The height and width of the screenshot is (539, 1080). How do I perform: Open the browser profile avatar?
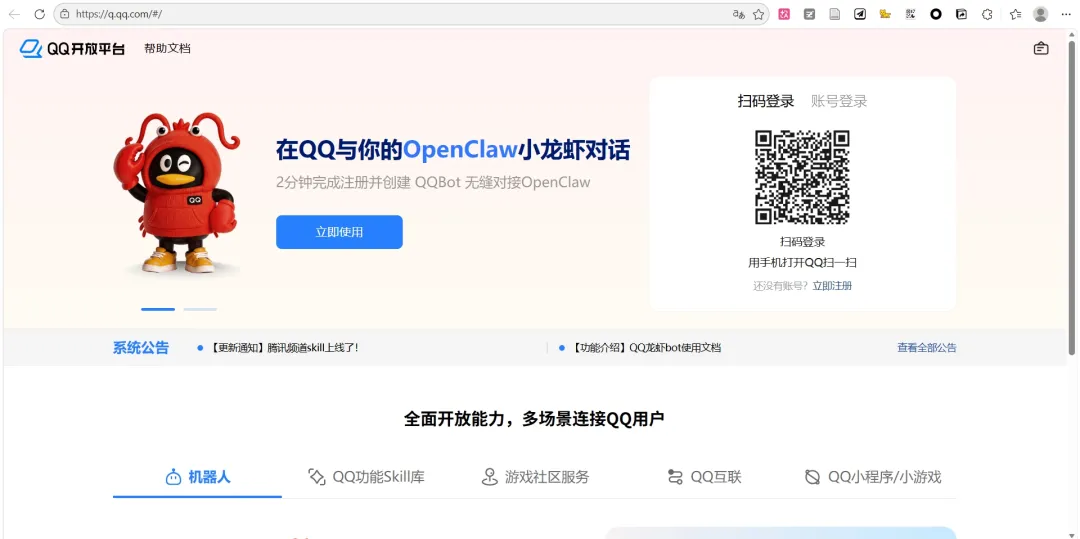pos(1041,14)
